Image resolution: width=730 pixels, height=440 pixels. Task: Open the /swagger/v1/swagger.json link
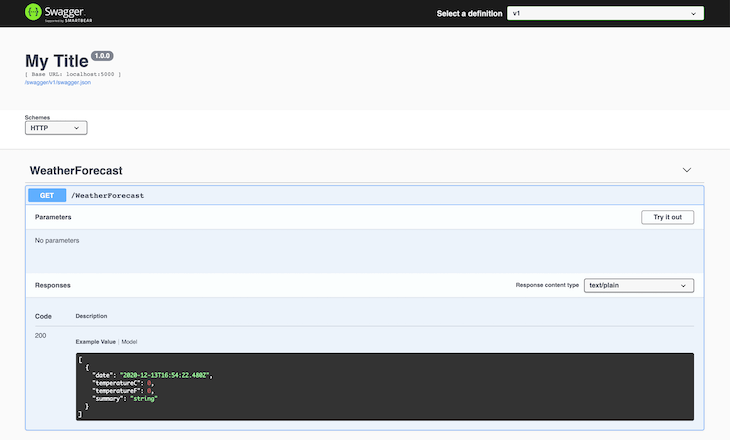tap(58, 82)
